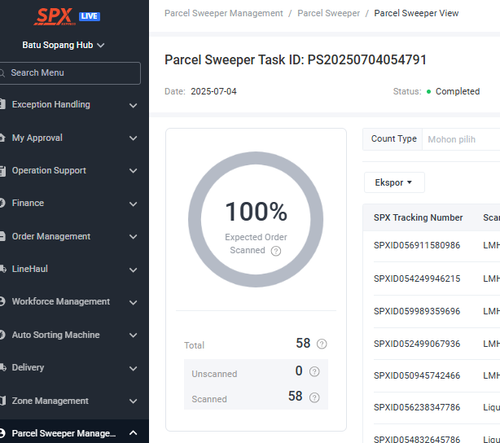Image resolution: width=500 pixels, height=443 pixels.
Task: Click the Zone Management map icon
Action: (x=2, y=400)
